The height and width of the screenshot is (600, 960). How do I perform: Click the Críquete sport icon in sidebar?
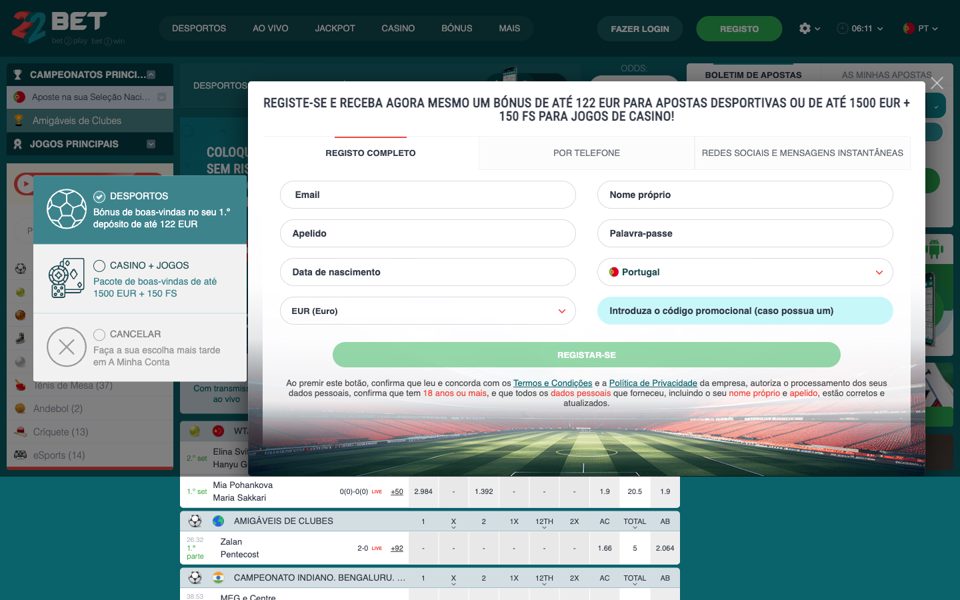point(20,432)
